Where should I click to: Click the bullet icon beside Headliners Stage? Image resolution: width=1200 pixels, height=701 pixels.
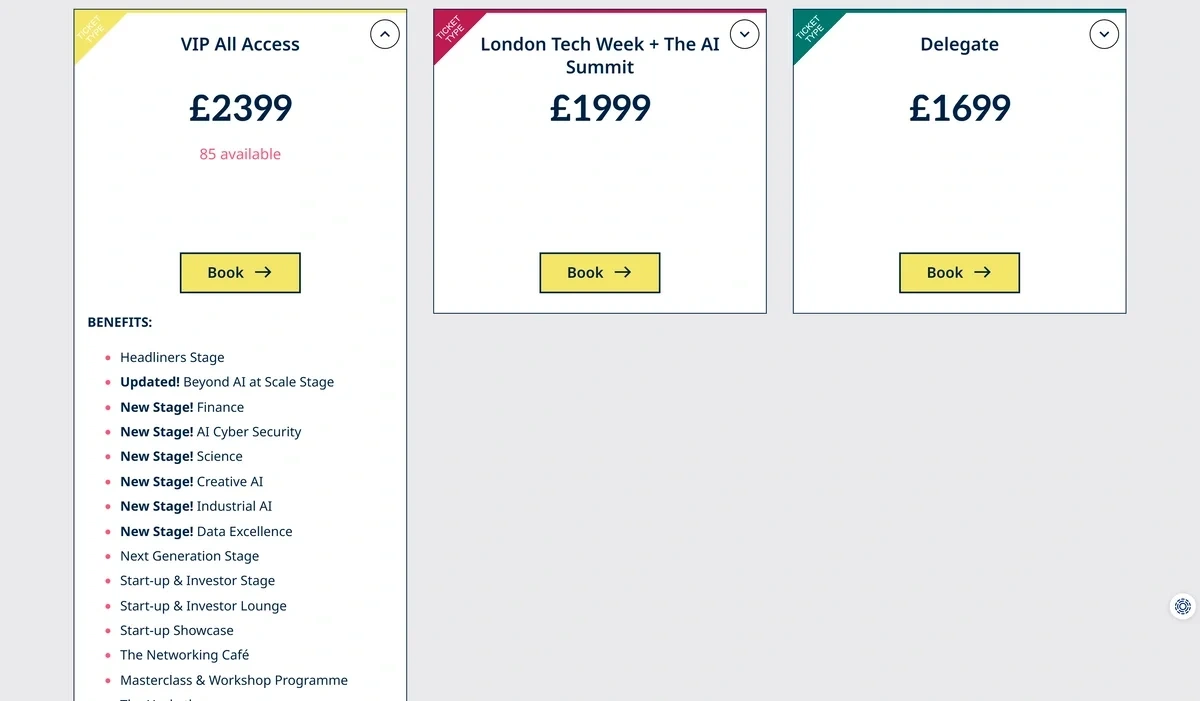click(x=108, y=358)
